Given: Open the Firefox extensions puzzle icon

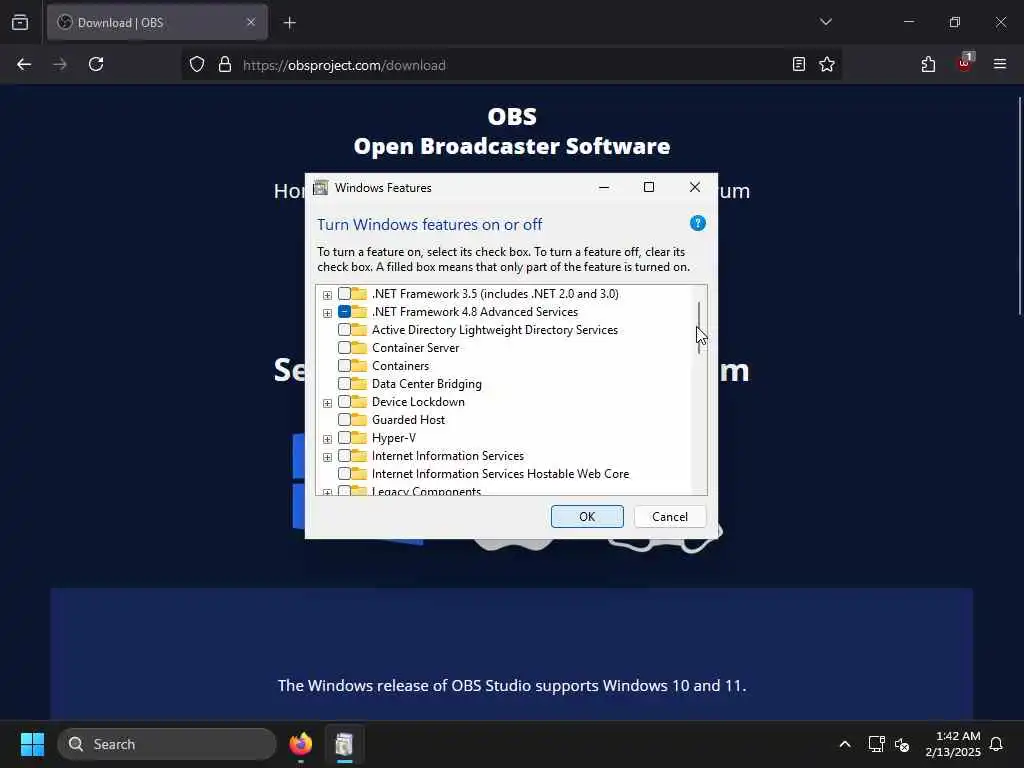Looking at the screenshot, I should (928, 64).
